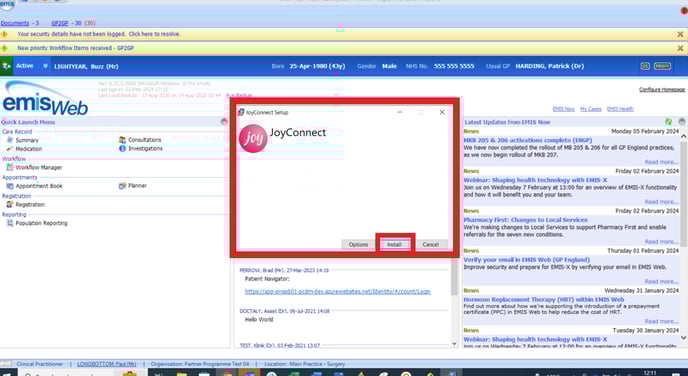Click the SCR icon in patient banner
The height and width of the screenshot is (376, 688).
pos(645,66)
